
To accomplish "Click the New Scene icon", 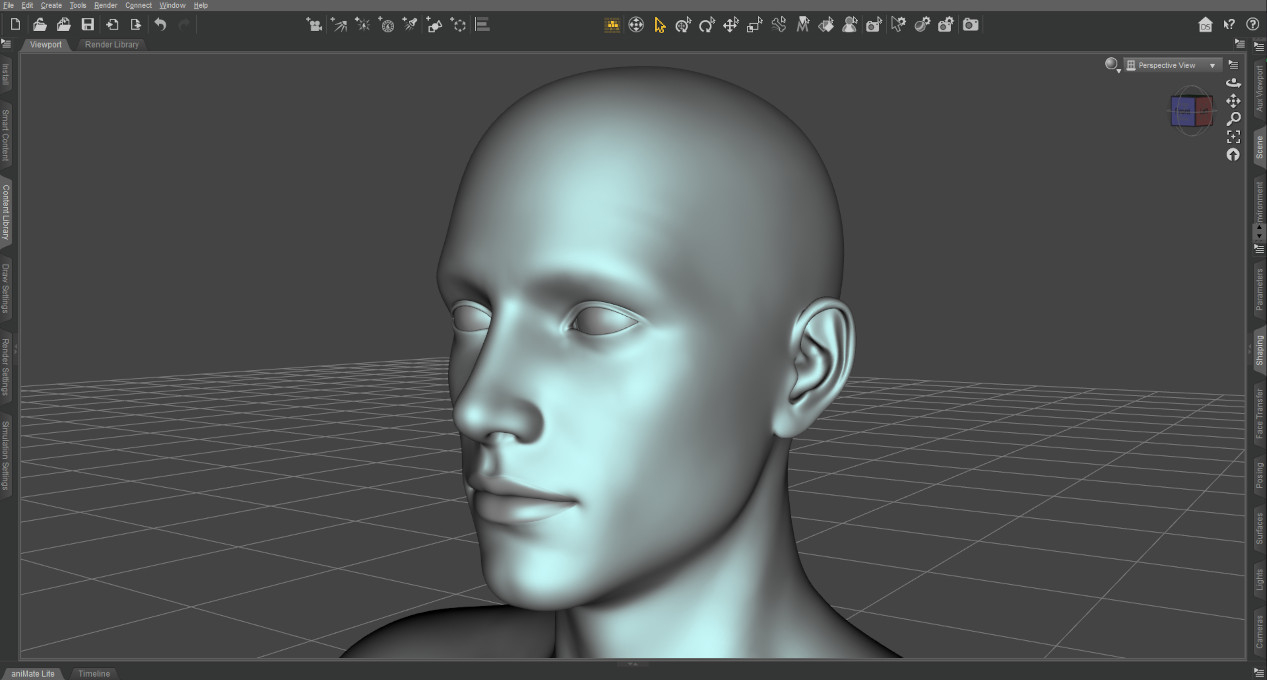I will tap(15, 25).
